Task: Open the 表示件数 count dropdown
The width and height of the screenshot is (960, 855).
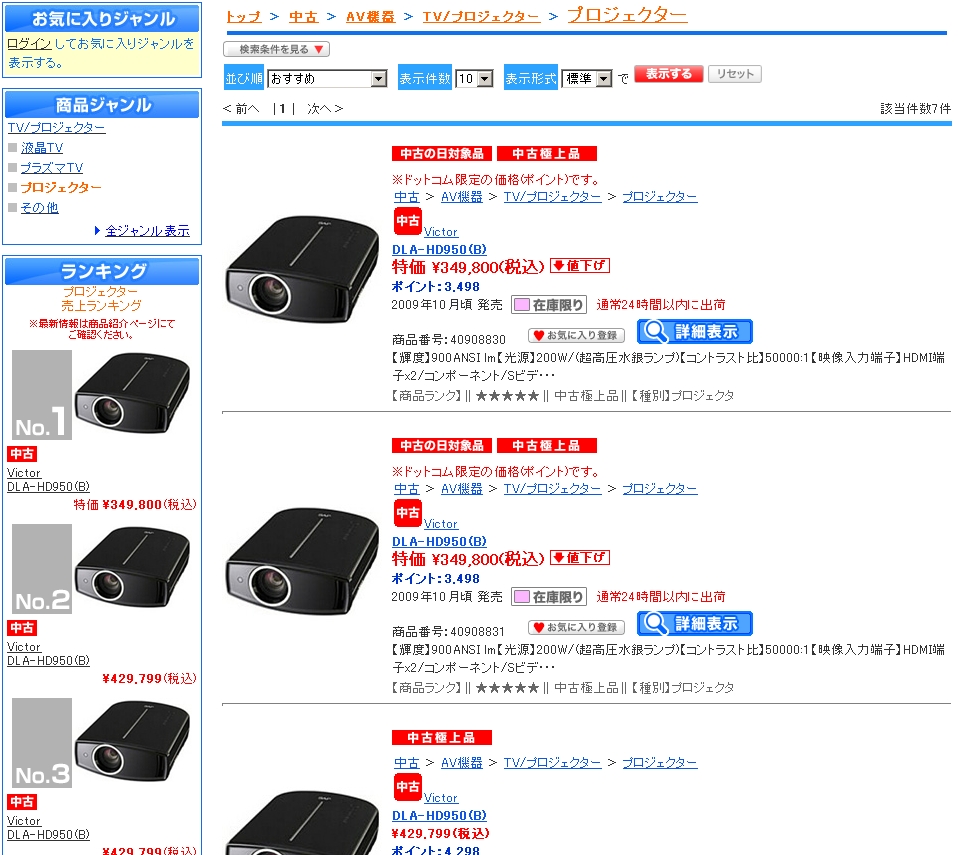Action: [474, 78]
